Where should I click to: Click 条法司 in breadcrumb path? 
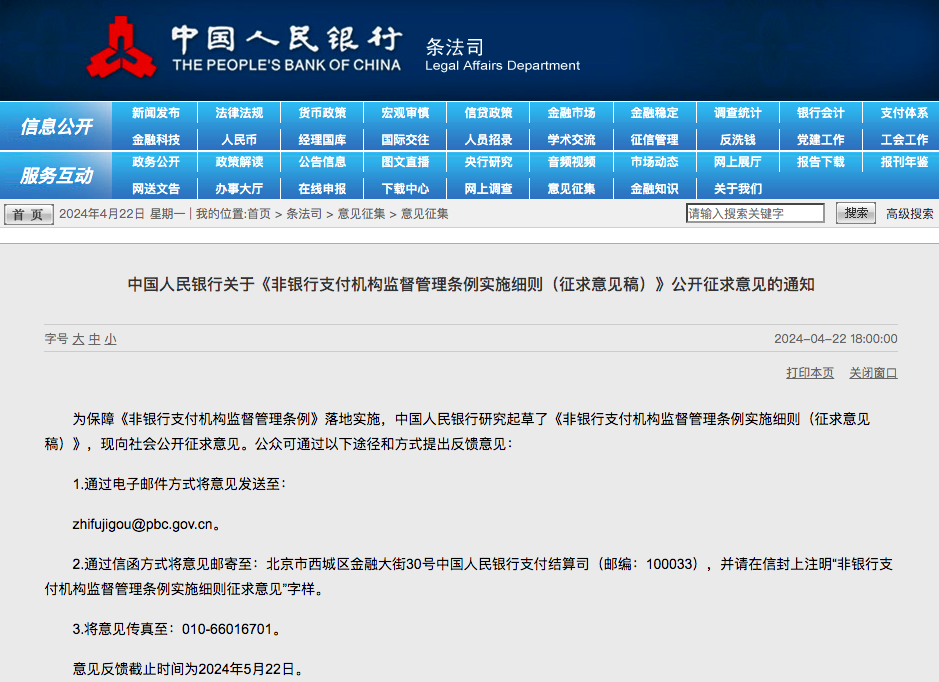(304, 214)
